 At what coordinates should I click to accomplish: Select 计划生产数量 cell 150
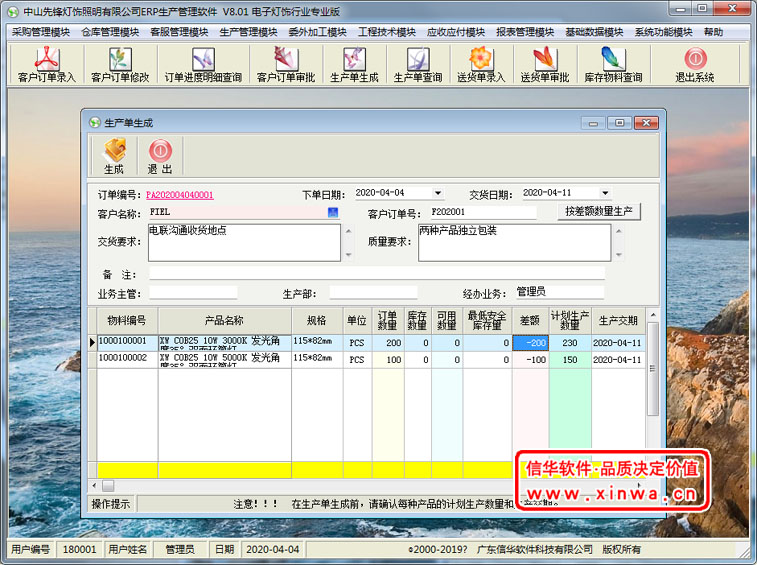[570, 360]
